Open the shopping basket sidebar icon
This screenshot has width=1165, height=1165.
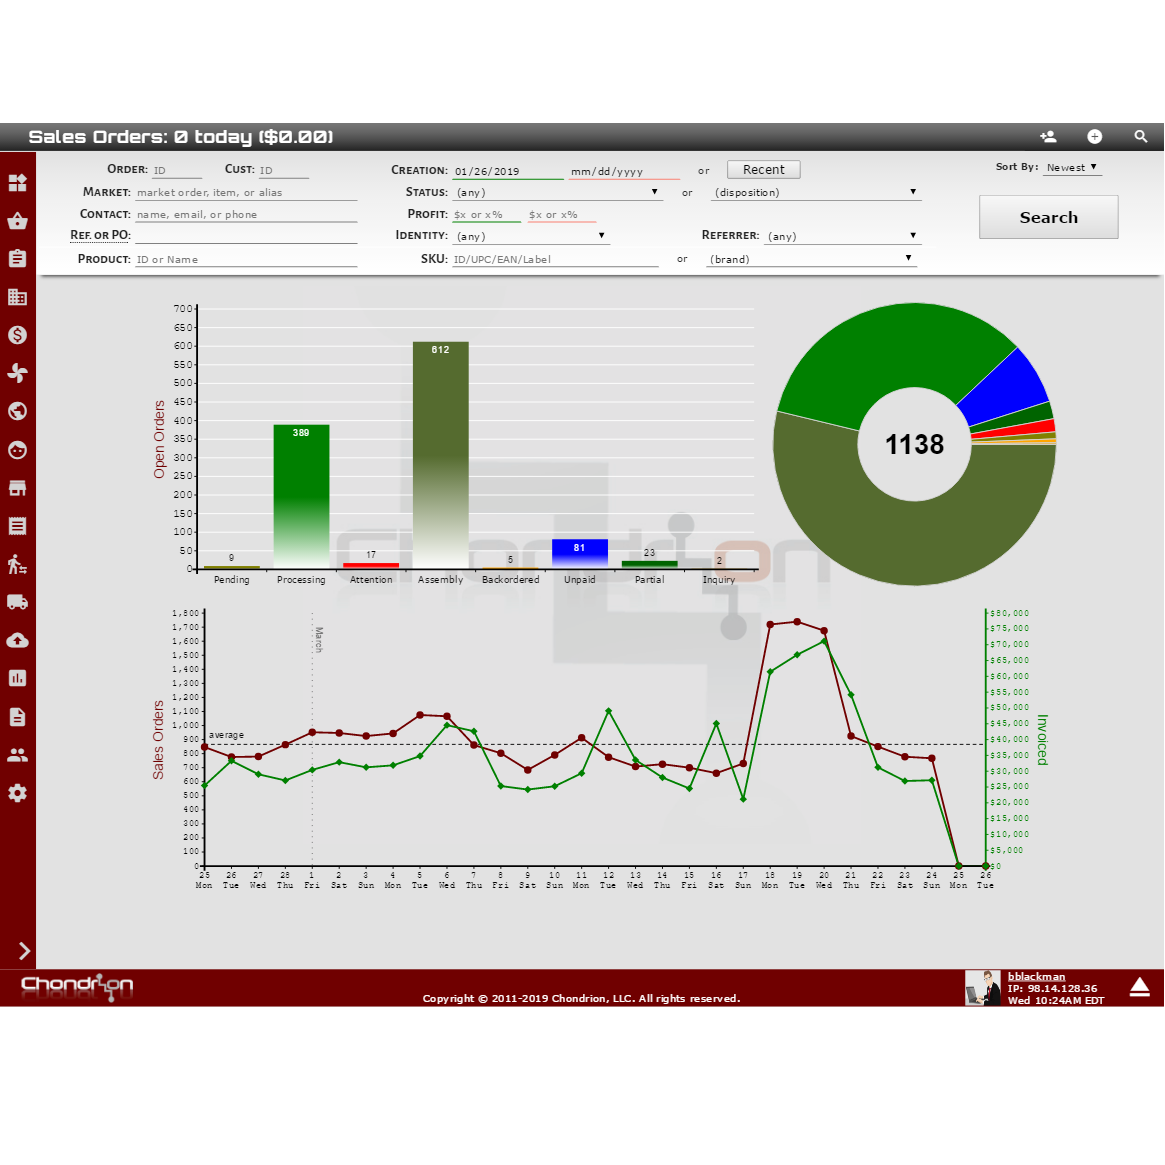(18, 221)
